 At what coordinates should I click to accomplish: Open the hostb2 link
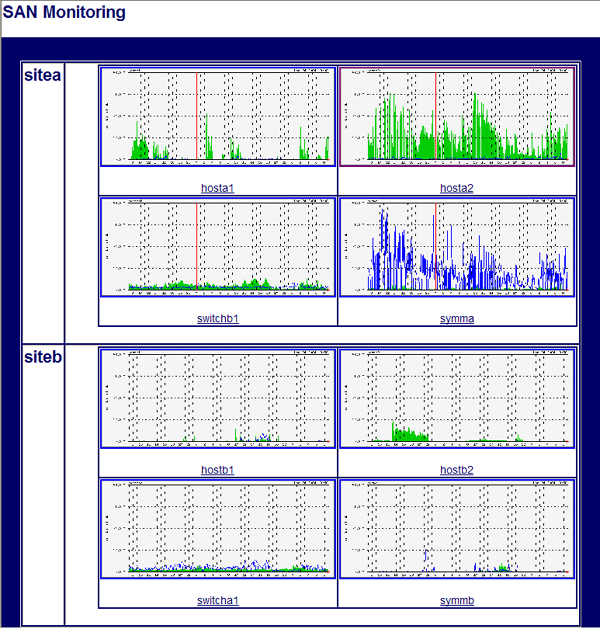(x=457, y=470)
